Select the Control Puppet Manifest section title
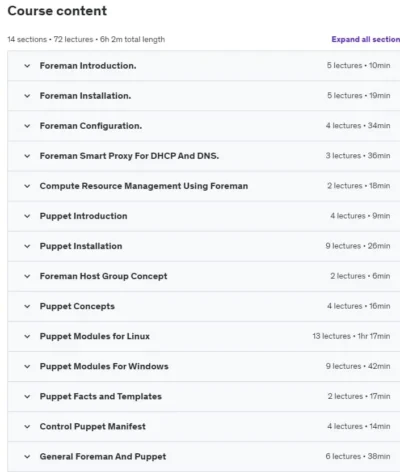This screenshot has height=472, width=400. coord(93,426)
